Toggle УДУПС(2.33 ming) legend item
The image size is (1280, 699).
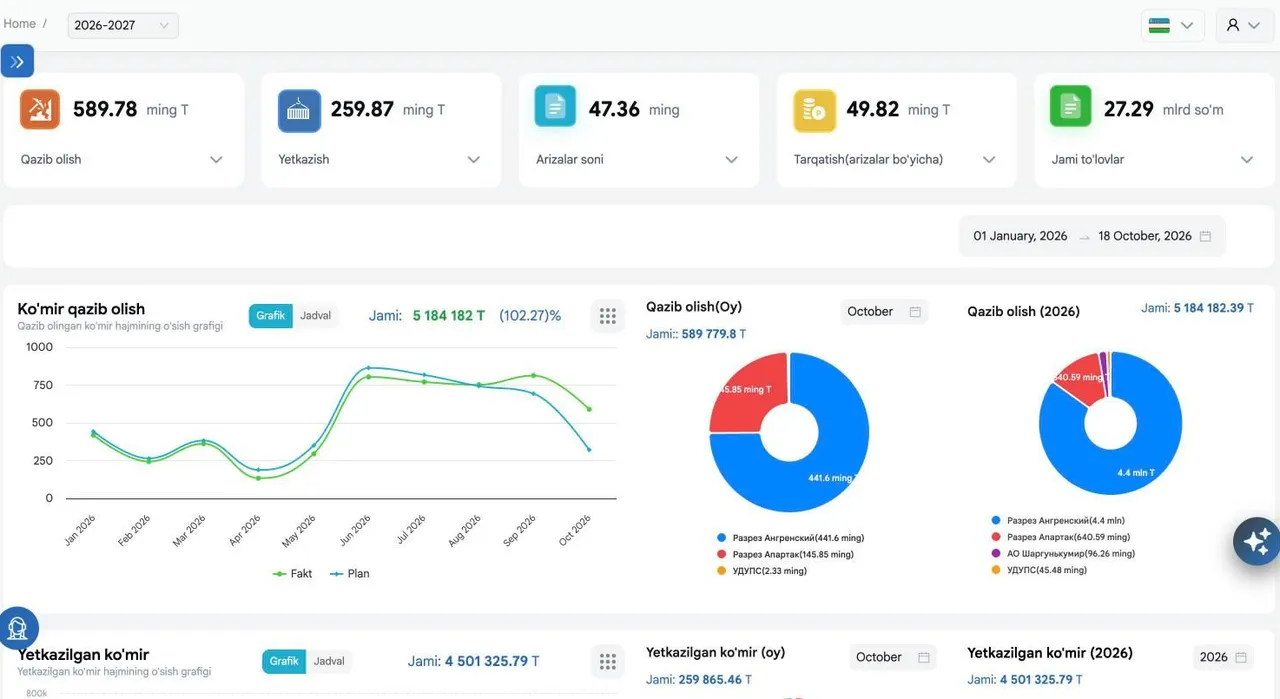(x=761, y=571)
